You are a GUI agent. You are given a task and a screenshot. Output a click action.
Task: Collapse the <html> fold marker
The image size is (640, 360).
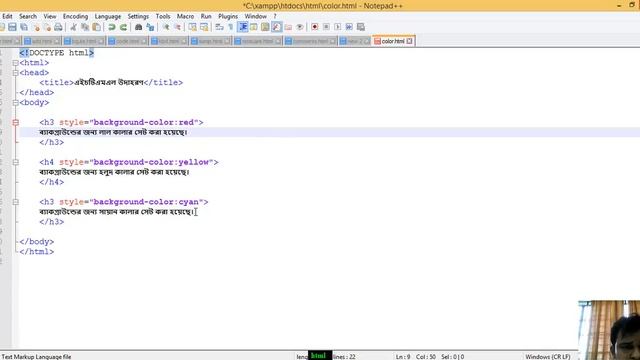point(16,63)
